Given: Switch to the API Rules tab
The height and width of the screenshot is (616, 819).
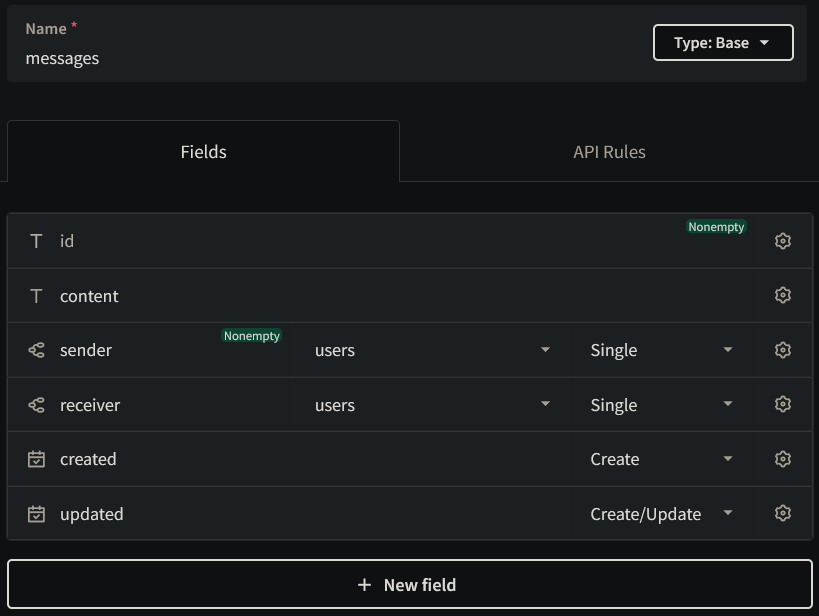Looking at the screenshot, I should coord(609,152).
